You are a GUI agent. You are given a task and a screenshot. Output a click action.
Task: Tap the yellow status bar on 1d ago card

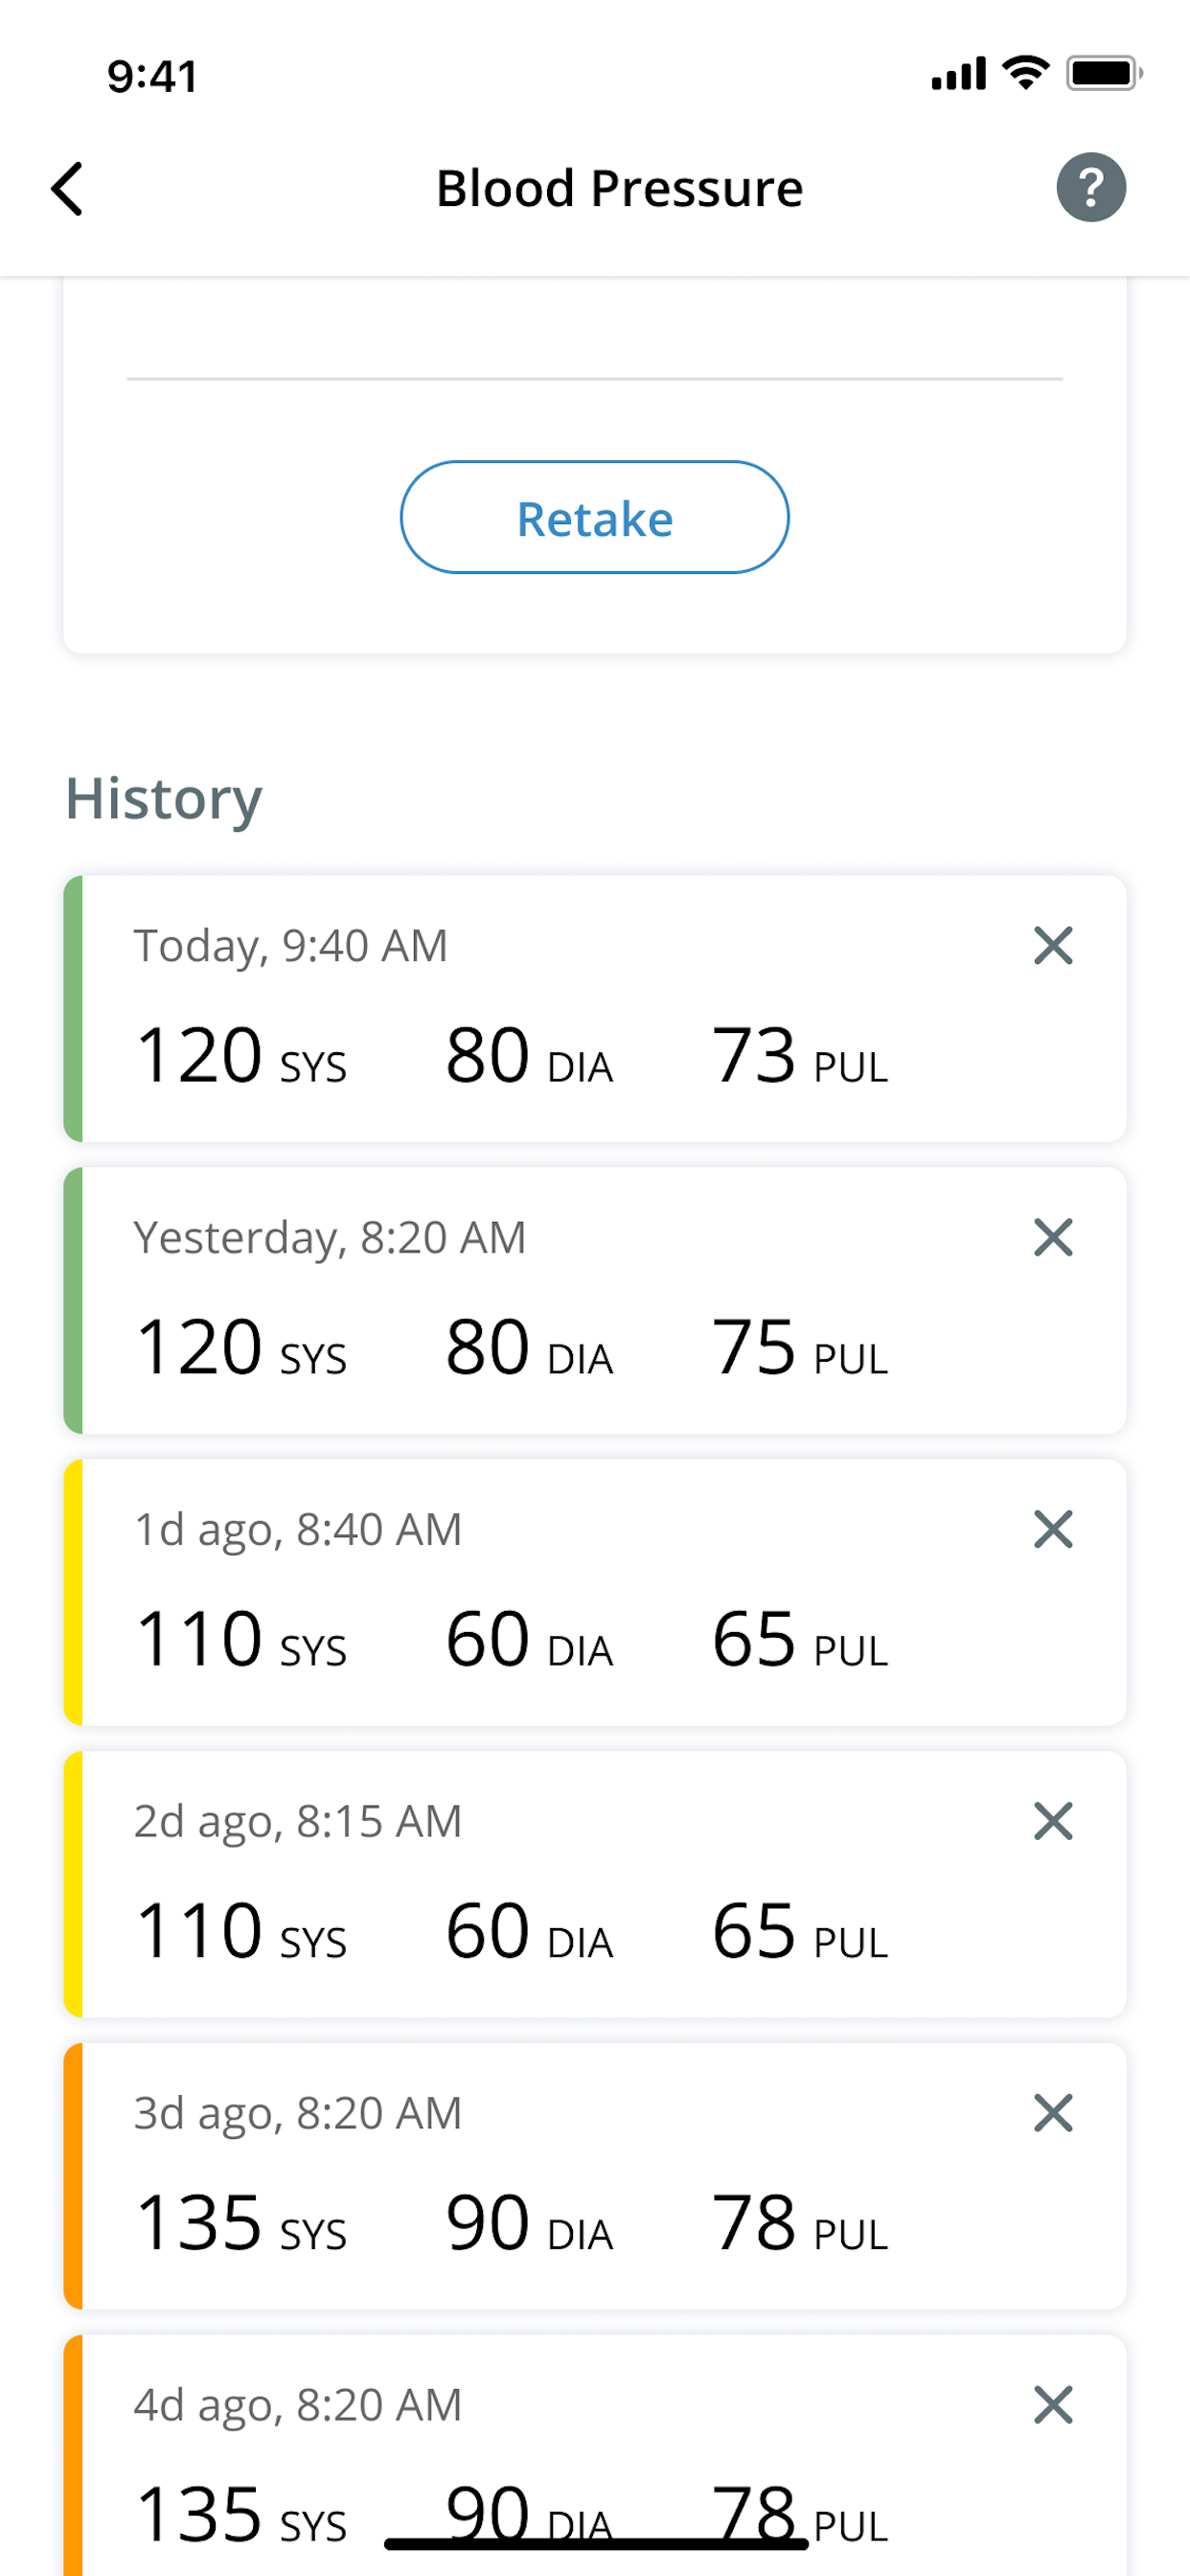73,1593
